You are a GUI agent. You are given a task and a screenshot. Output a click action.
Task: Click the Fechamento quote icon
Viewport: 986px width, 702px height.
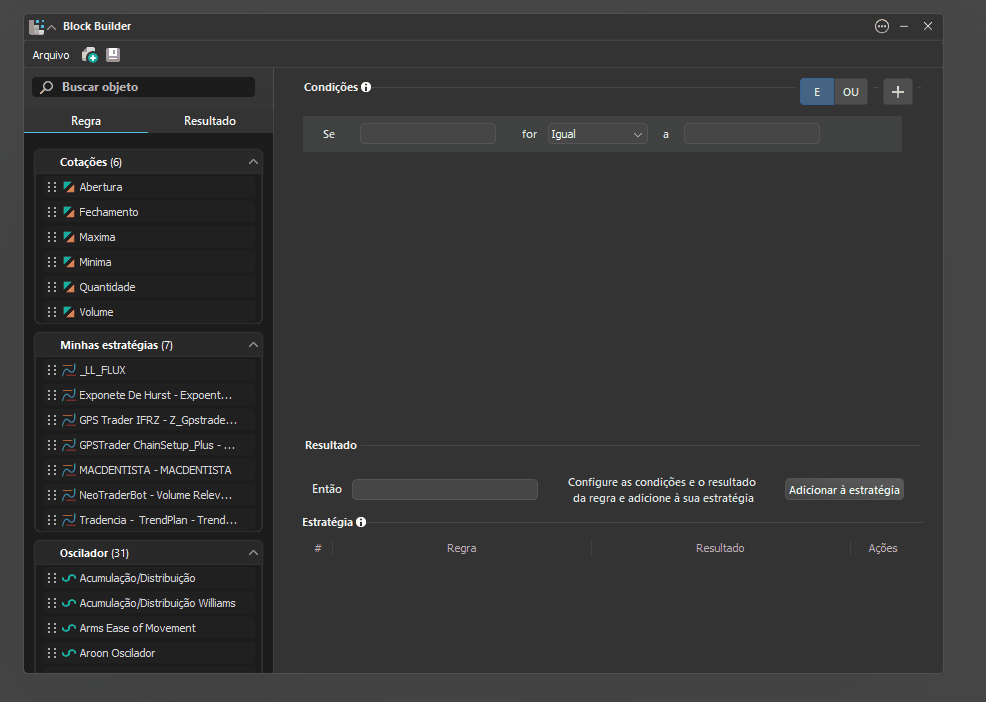pos(69,212)
